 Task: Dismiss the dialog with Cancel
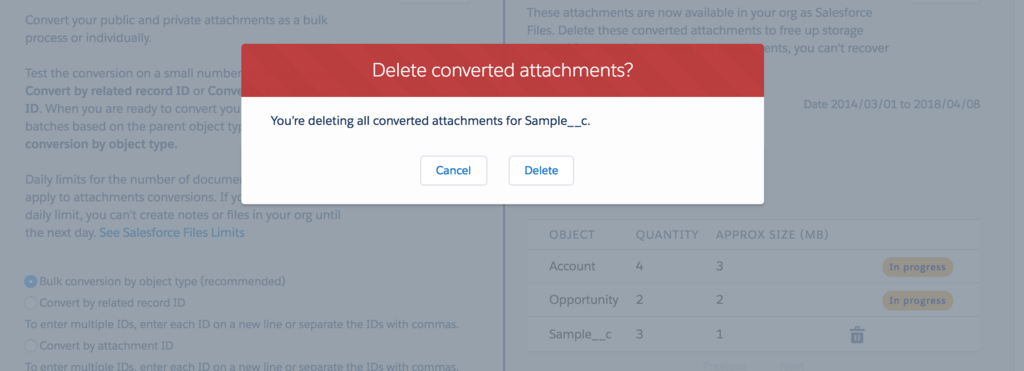click(453, 170)
